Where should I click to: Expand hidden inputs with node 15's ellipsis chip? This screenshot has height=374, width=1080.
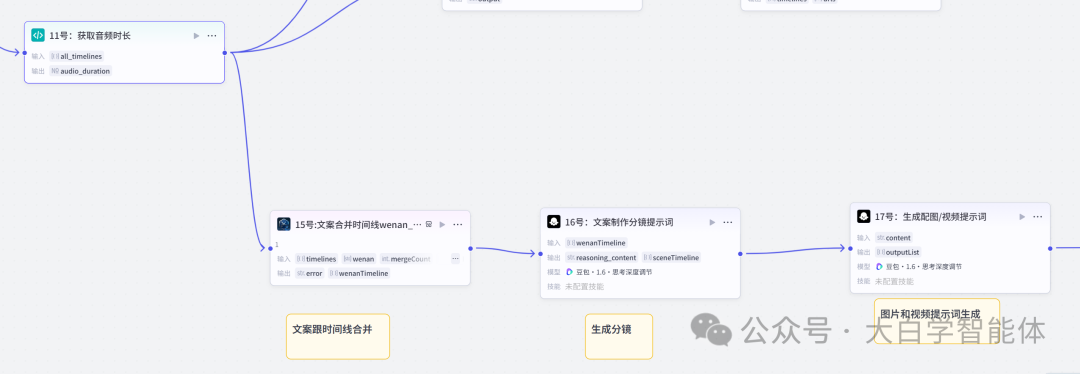tap(455, 259)
